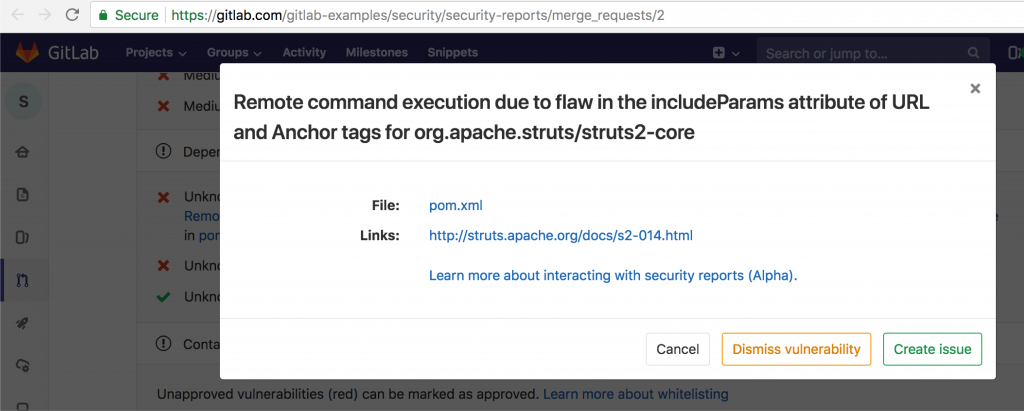Open the Issues icon in sidebar

click(23, 238)
